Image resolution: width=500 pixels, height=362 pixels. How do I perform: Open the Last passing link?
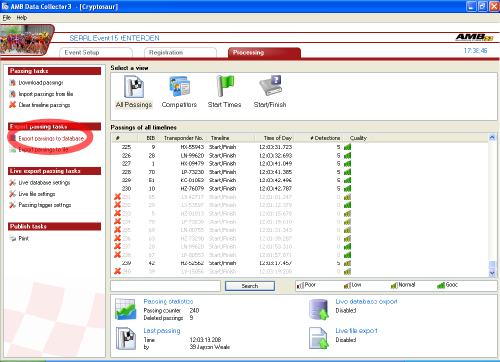[x=162, y=331]
